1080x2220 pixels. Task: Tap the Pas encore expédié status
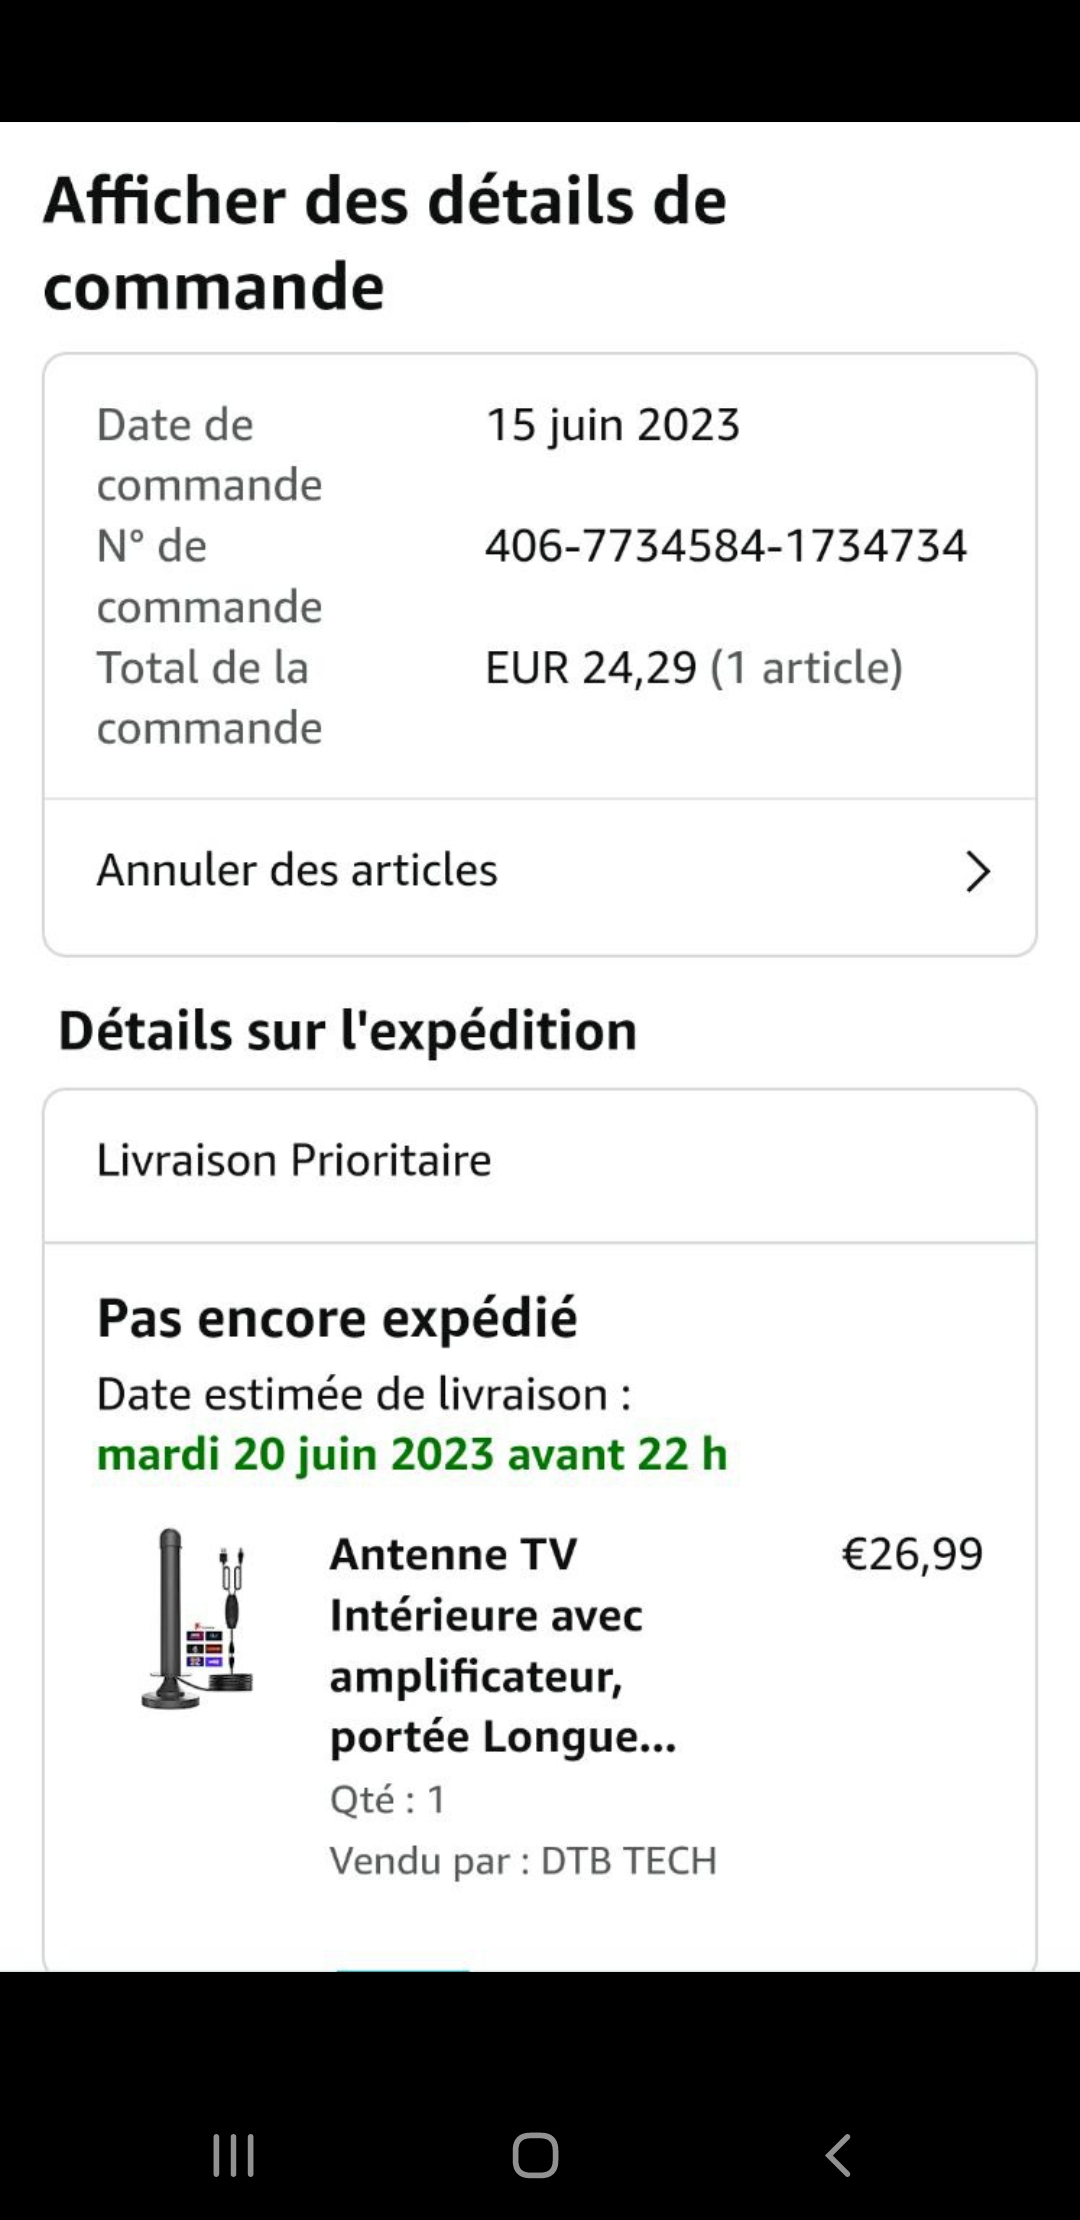click(x=337, y=1318)
